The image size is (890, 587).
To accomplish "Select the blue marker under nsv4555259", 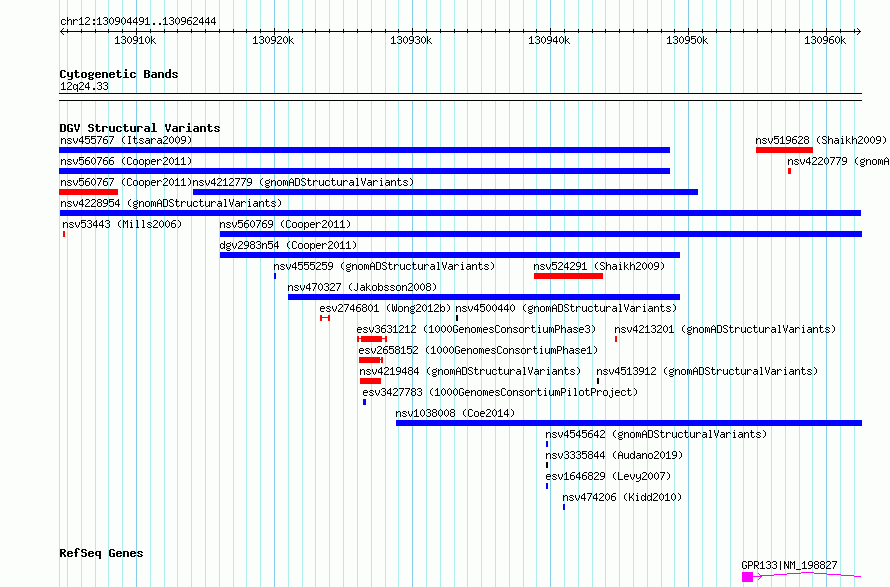I will pos(275,276).
